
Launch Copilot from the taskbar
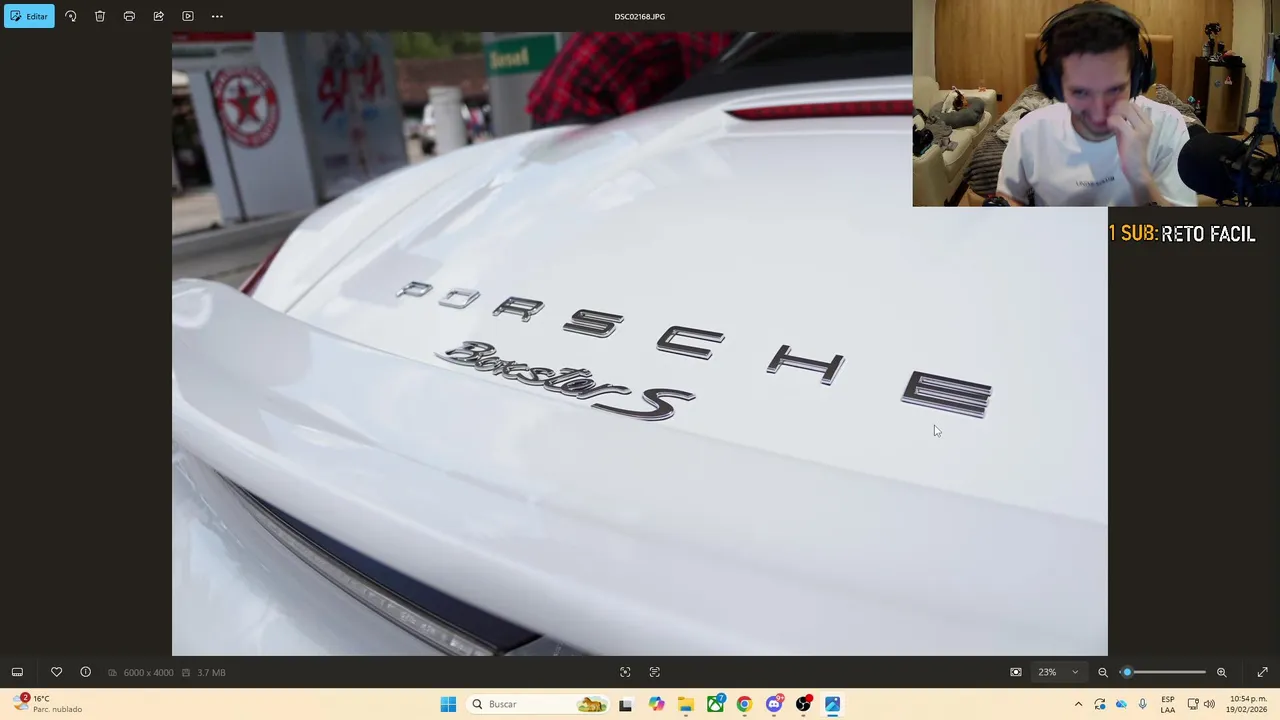656,704
